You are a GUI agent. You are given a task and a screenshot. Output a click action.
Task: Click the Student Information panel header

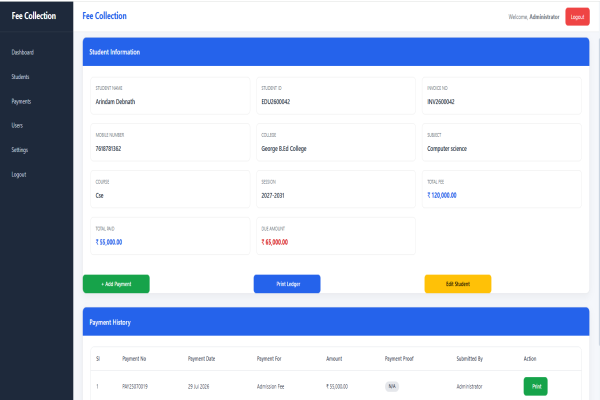336,52
